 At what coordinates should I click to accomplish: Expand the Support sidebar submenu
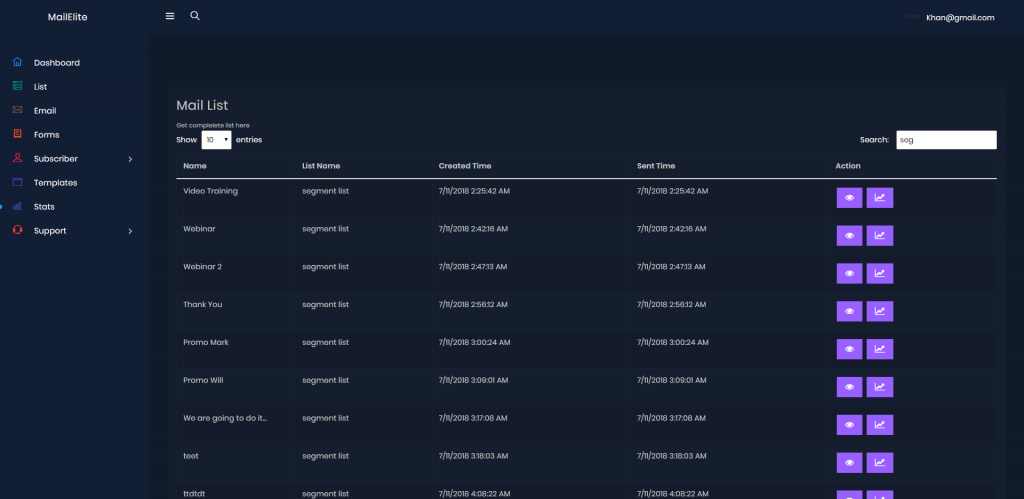(130, 231)
